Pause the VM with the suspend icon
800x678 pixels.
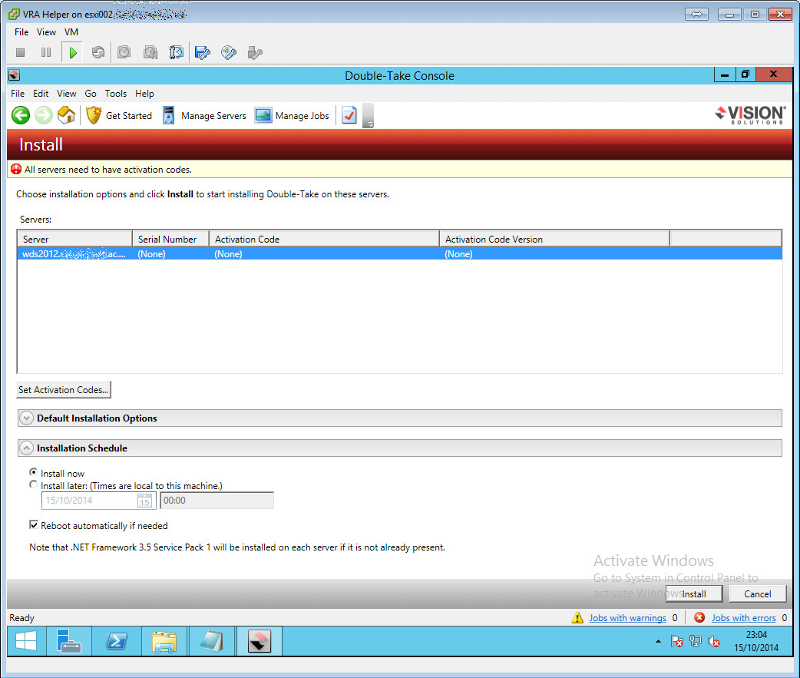click(x=46, y=53)
